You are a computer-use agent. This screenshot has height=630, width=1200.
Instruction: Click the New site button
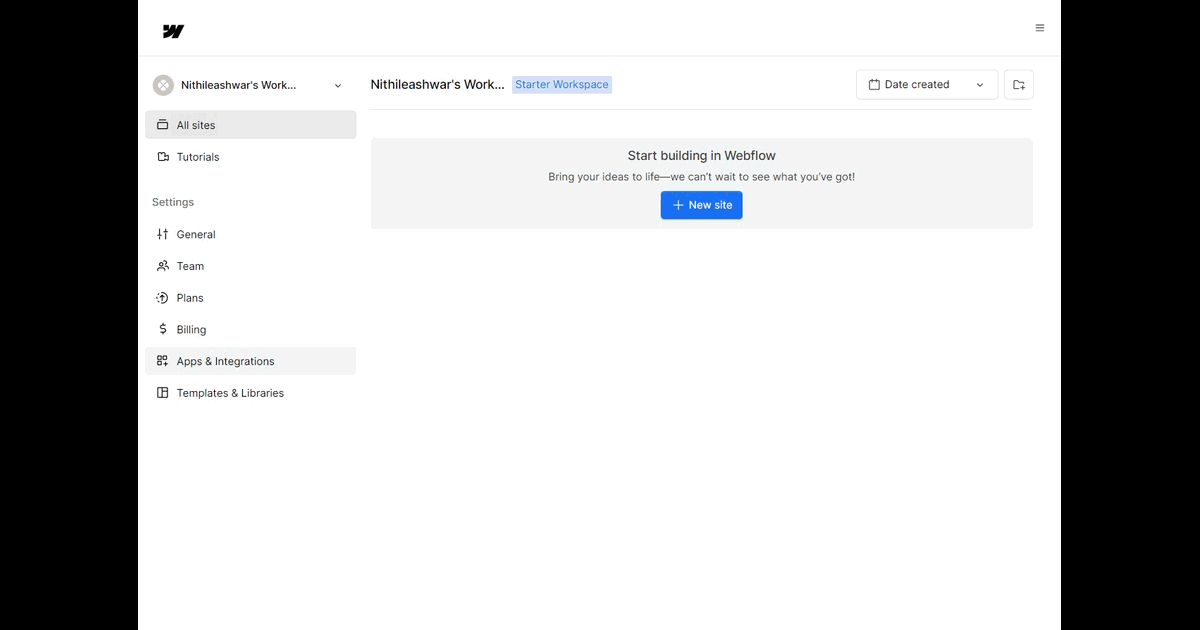click(702, 205)
